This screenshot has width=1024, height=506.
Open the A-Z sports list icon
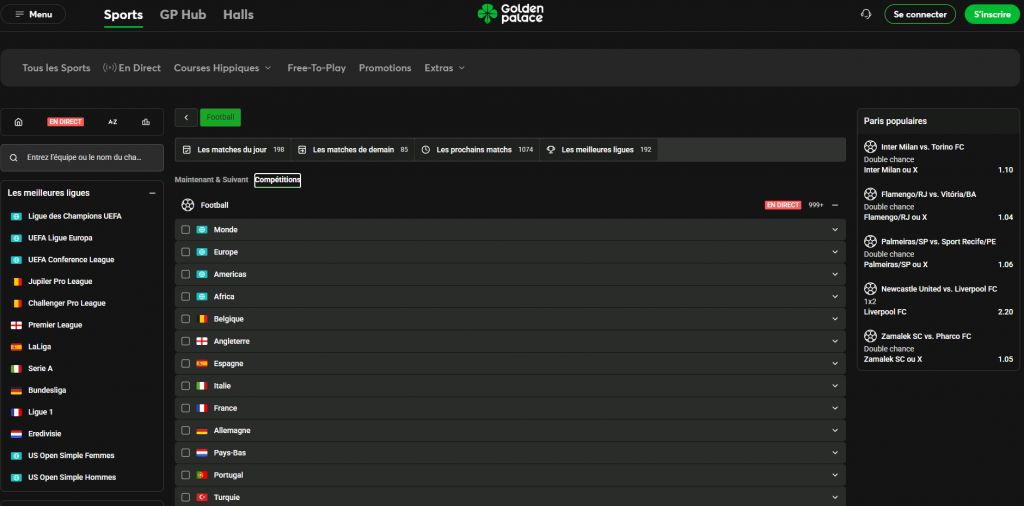[113, 122]
